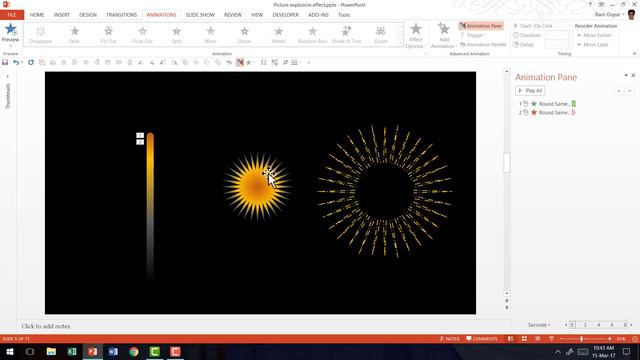This screenshot has height=360, width=640.
Task: Select the Shape animation effect
Action: 244,34
